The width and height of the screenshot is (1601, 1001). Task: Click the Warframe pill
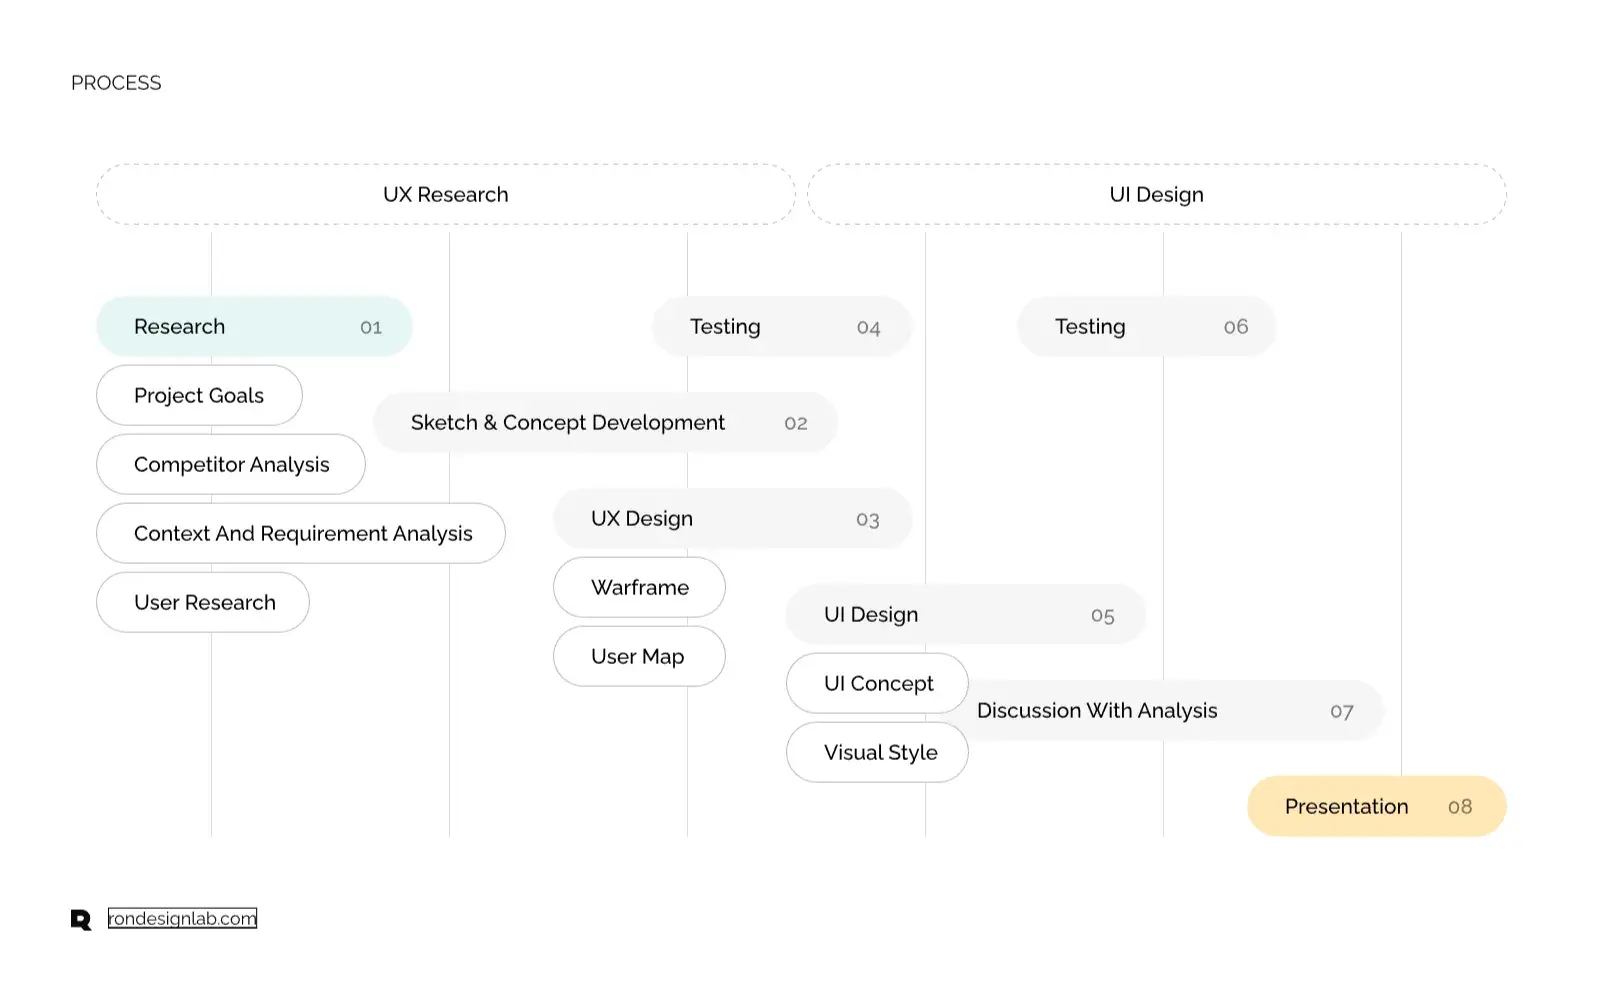pyautogui.click(x=639, y=587)
